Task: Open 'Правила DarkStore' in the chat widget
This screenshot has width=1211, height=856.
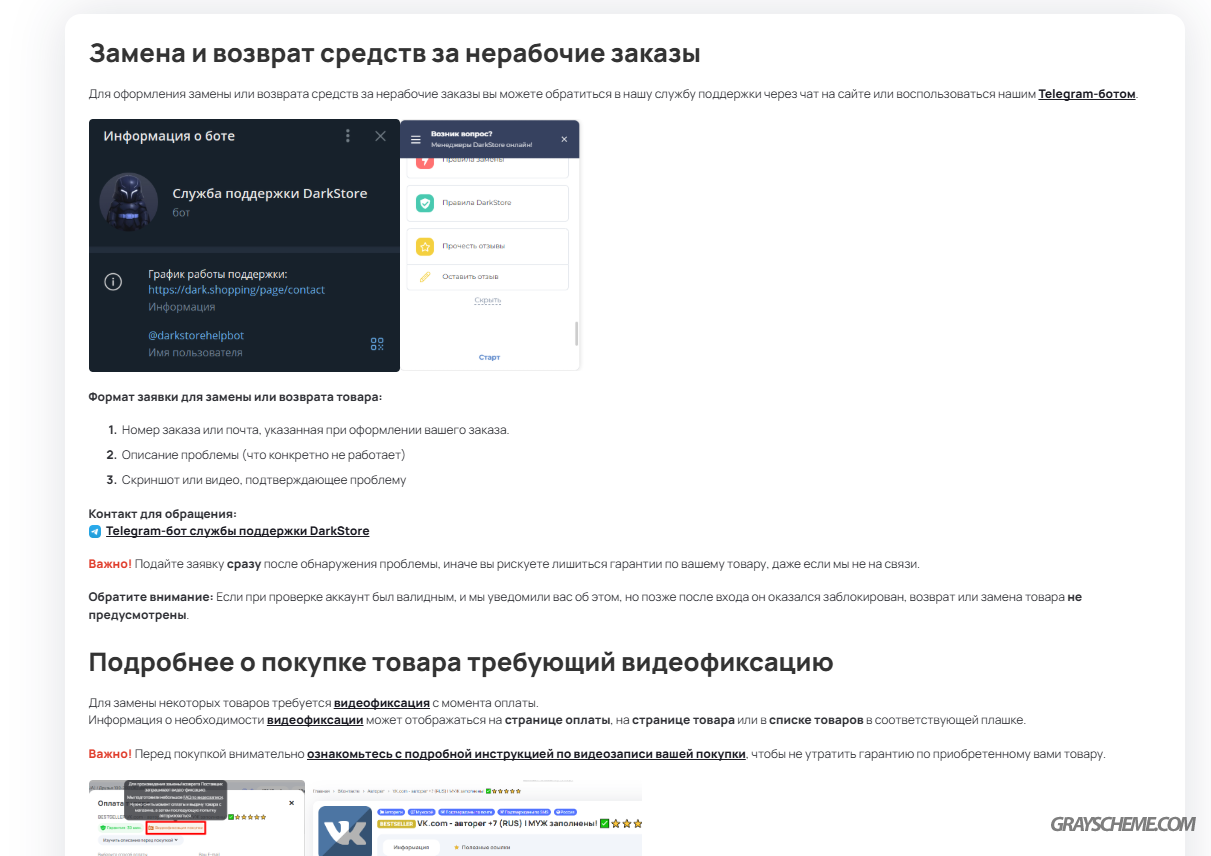Action: click(487, 203)
